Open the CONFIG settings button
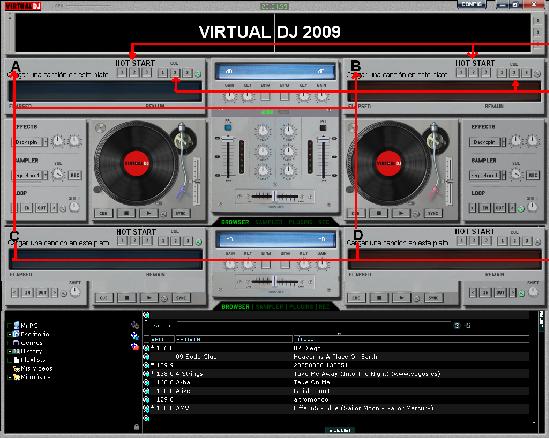Screen dimensions: 549x439 472,4
